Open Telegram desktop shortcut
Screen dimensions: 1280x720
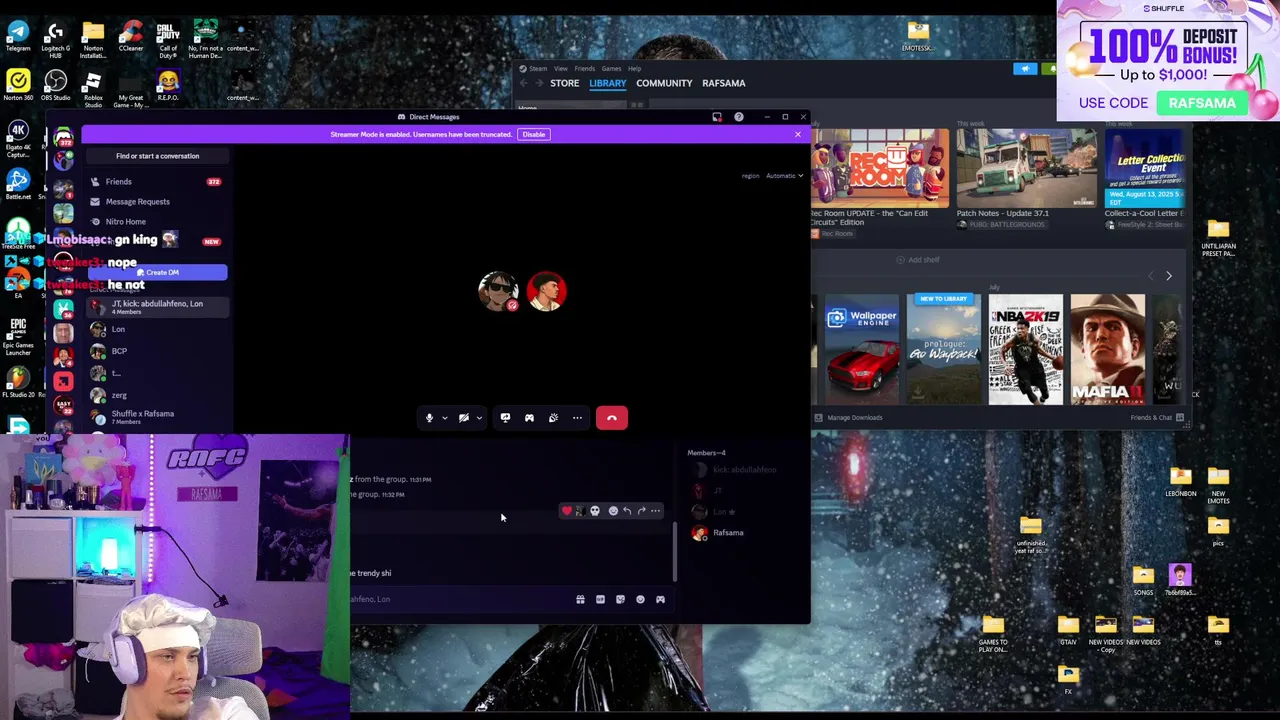coord(18,36)
